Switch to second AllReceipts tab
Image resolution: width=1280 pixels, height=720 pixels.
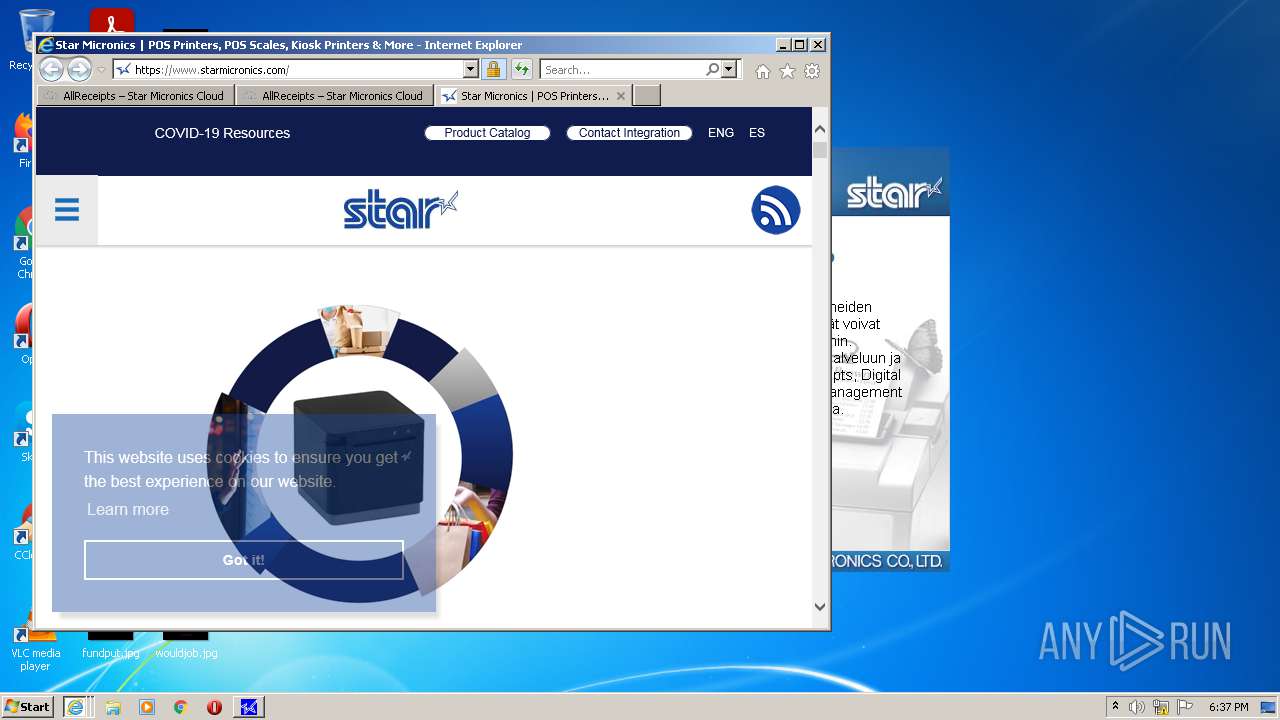click(335, 96)
